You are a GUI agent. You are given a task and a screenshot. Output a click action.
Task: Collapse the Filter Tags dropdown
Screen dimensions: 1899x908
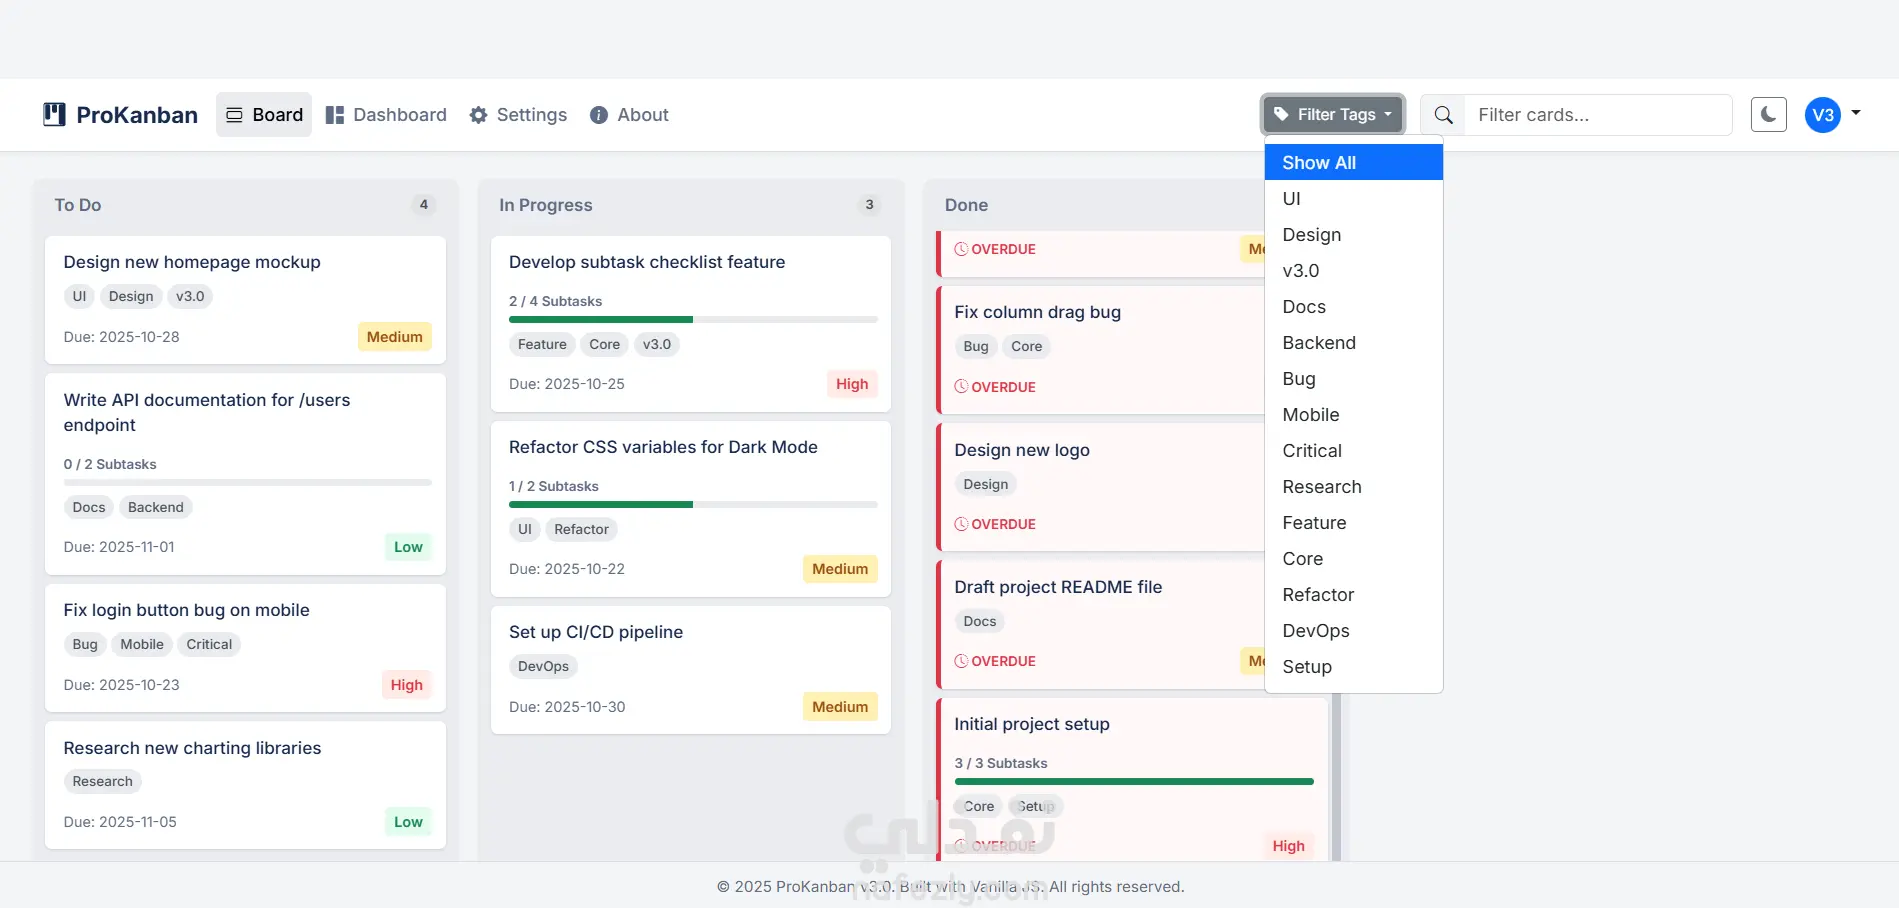point(1333,115)
